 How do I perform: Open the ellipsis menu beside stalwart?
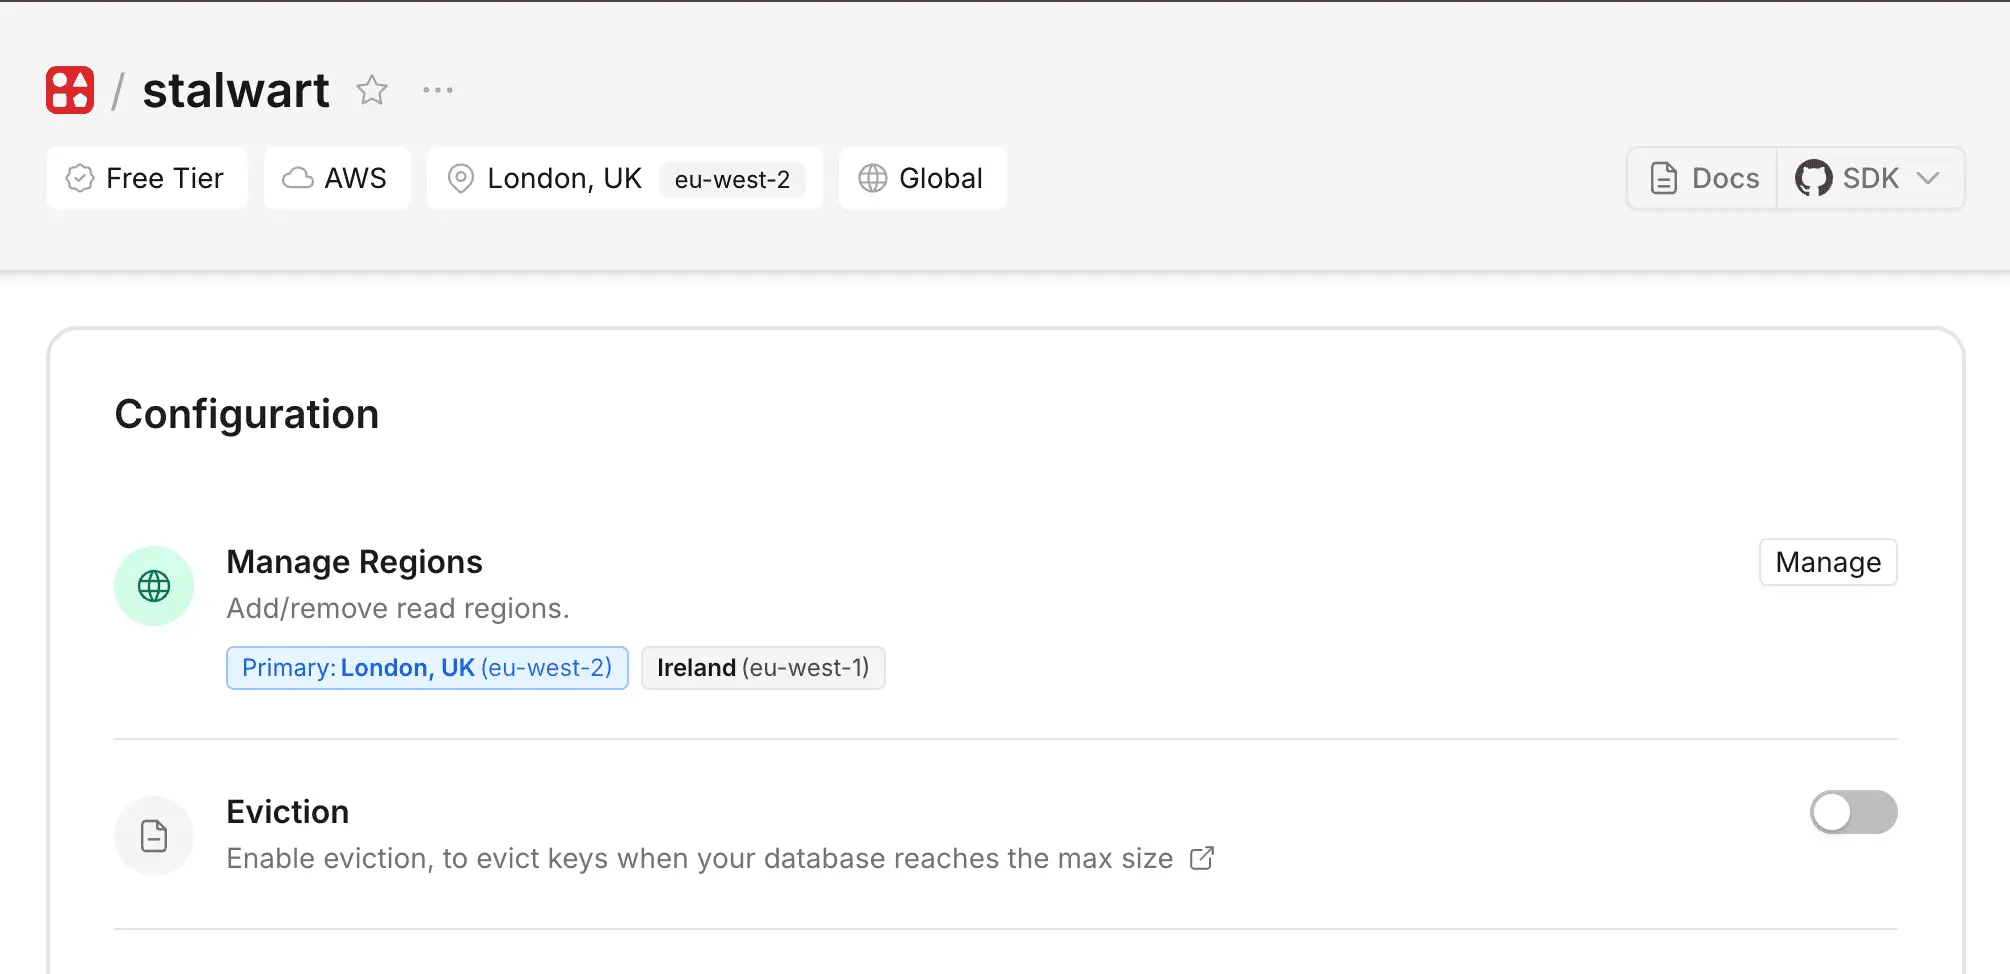pos(437,89)
